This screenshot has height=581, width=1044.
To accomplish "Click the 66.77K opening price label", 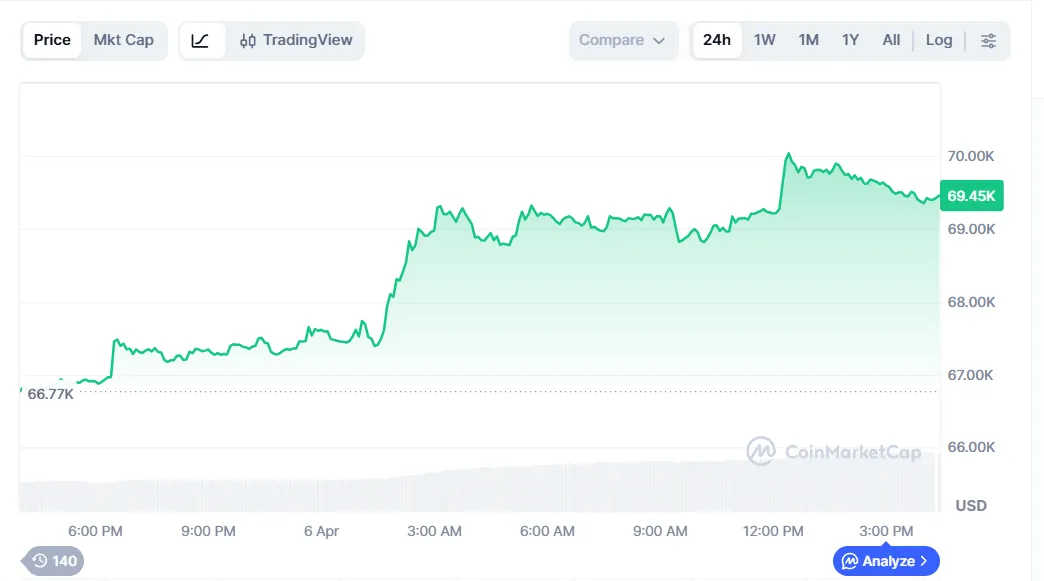I will tap(51, 394).
